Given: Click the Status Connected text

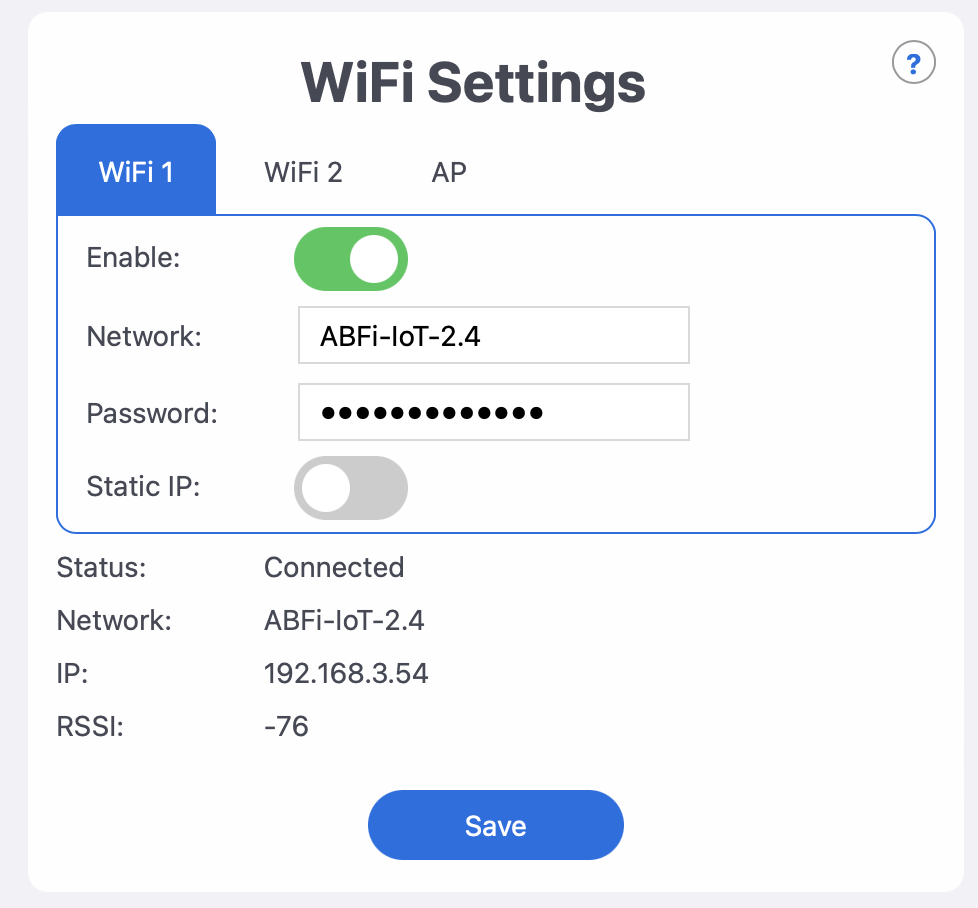Looking at the screenshot, I should pos(334,568).
